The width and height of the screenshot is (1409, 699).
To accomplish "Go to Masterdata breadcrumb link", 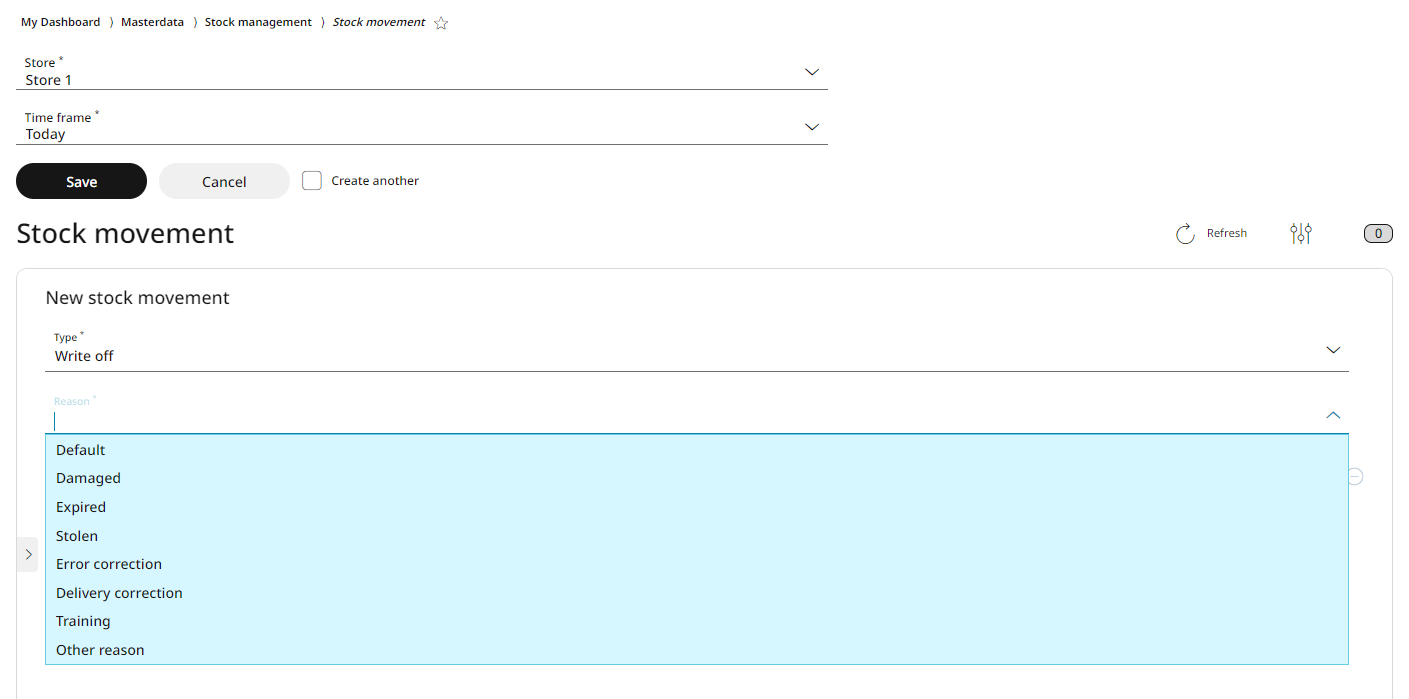I will click(x=152, y=22).
